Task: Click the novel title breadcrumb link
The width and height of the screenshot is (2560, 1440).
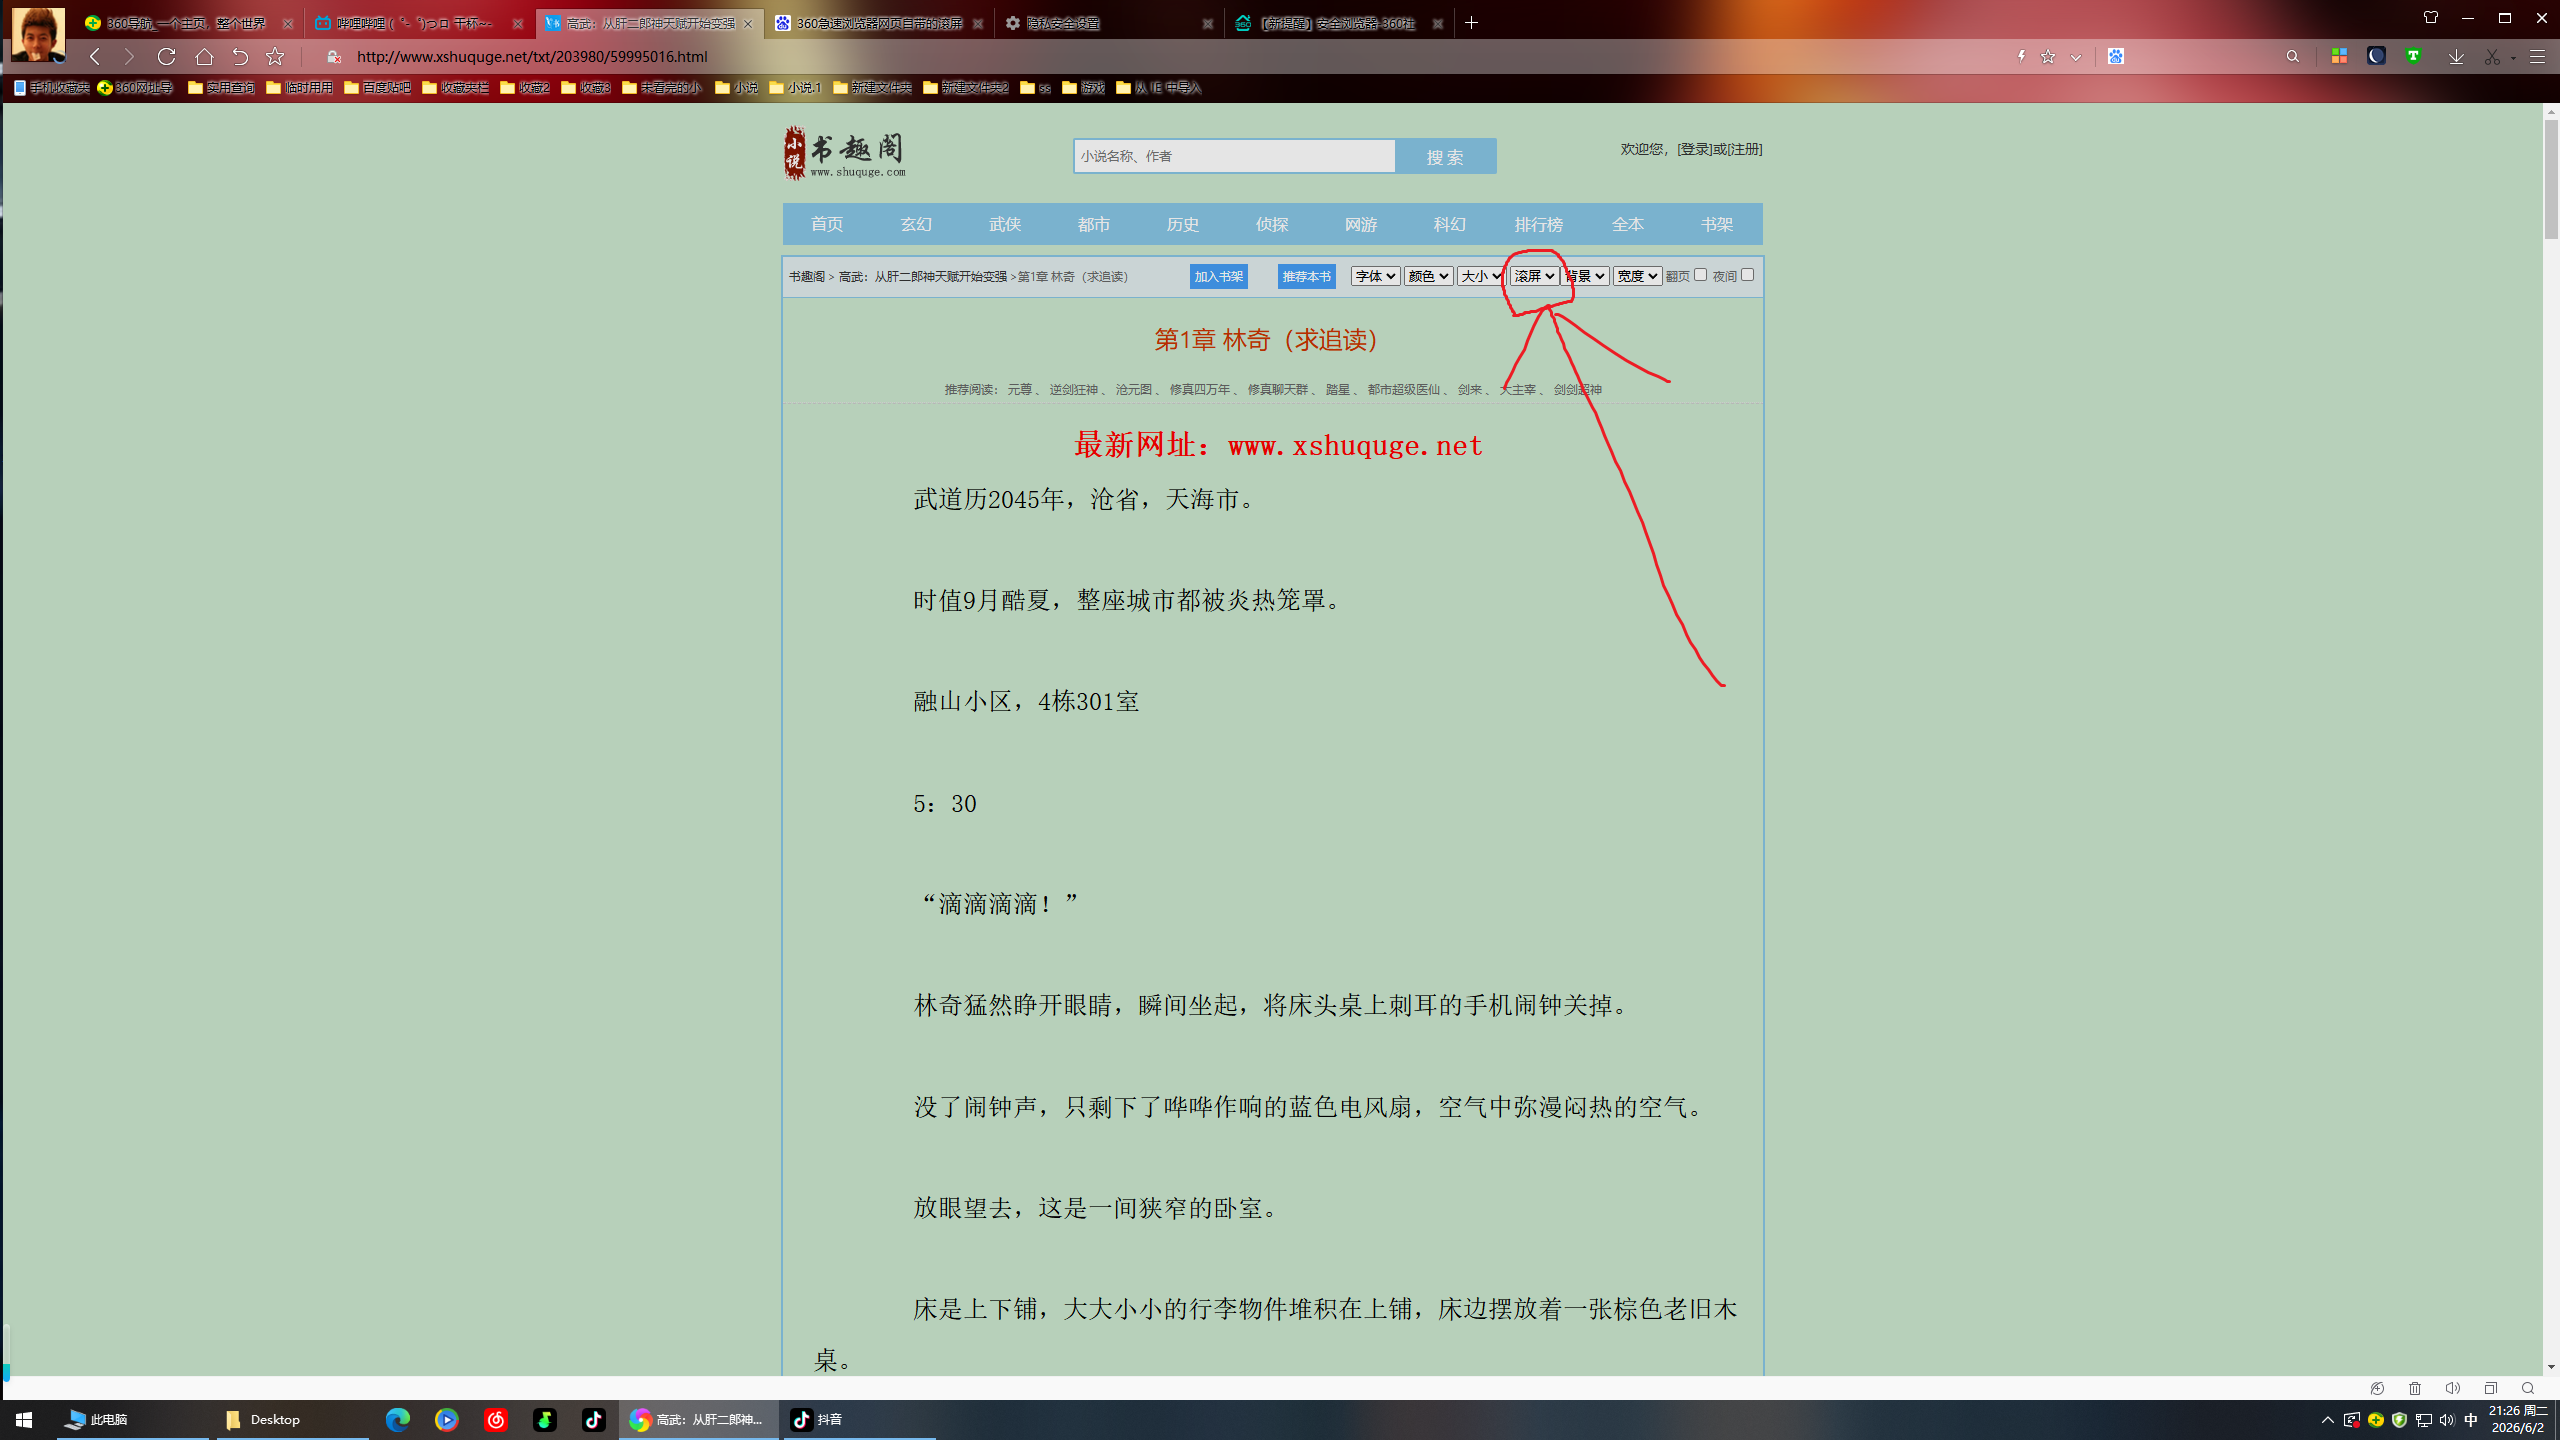Action: click(922, 277)
